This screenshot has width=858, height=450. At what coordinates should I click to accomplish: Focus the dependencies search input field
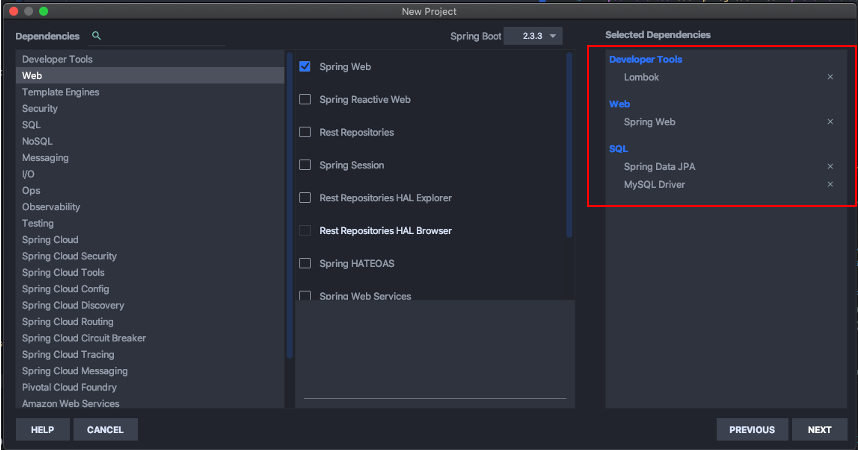[164, 36]
